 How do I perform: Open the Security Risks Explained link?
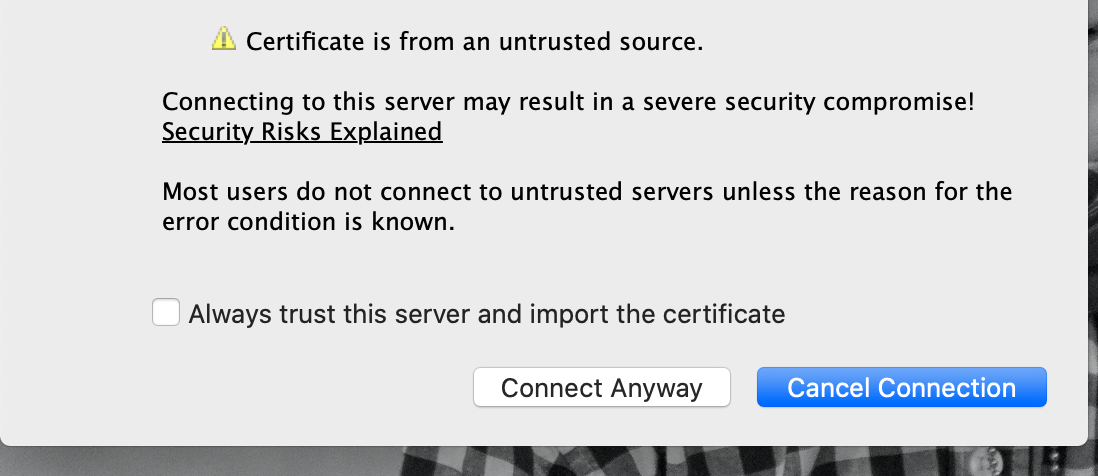click(x=302, y=132)
